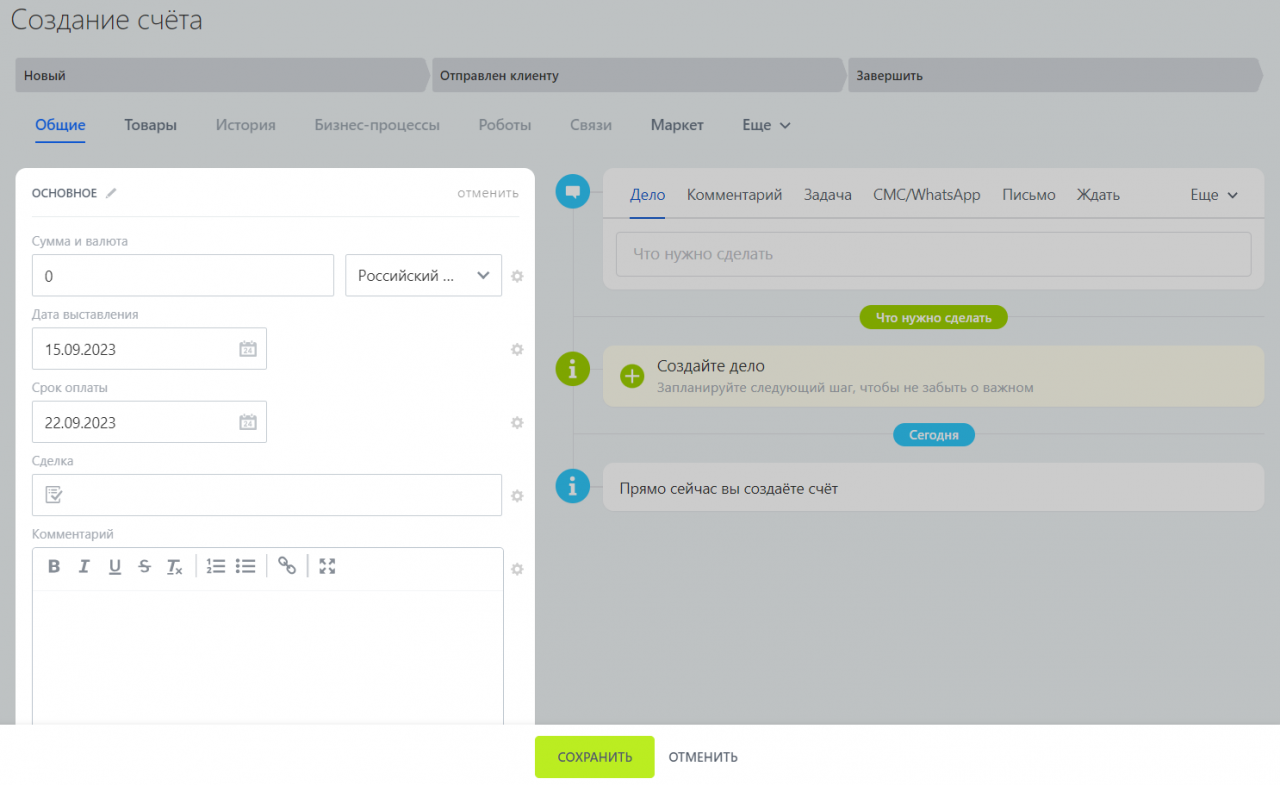Click the Дата выставления date field
1280x785 pixels.
click(149, 349)
